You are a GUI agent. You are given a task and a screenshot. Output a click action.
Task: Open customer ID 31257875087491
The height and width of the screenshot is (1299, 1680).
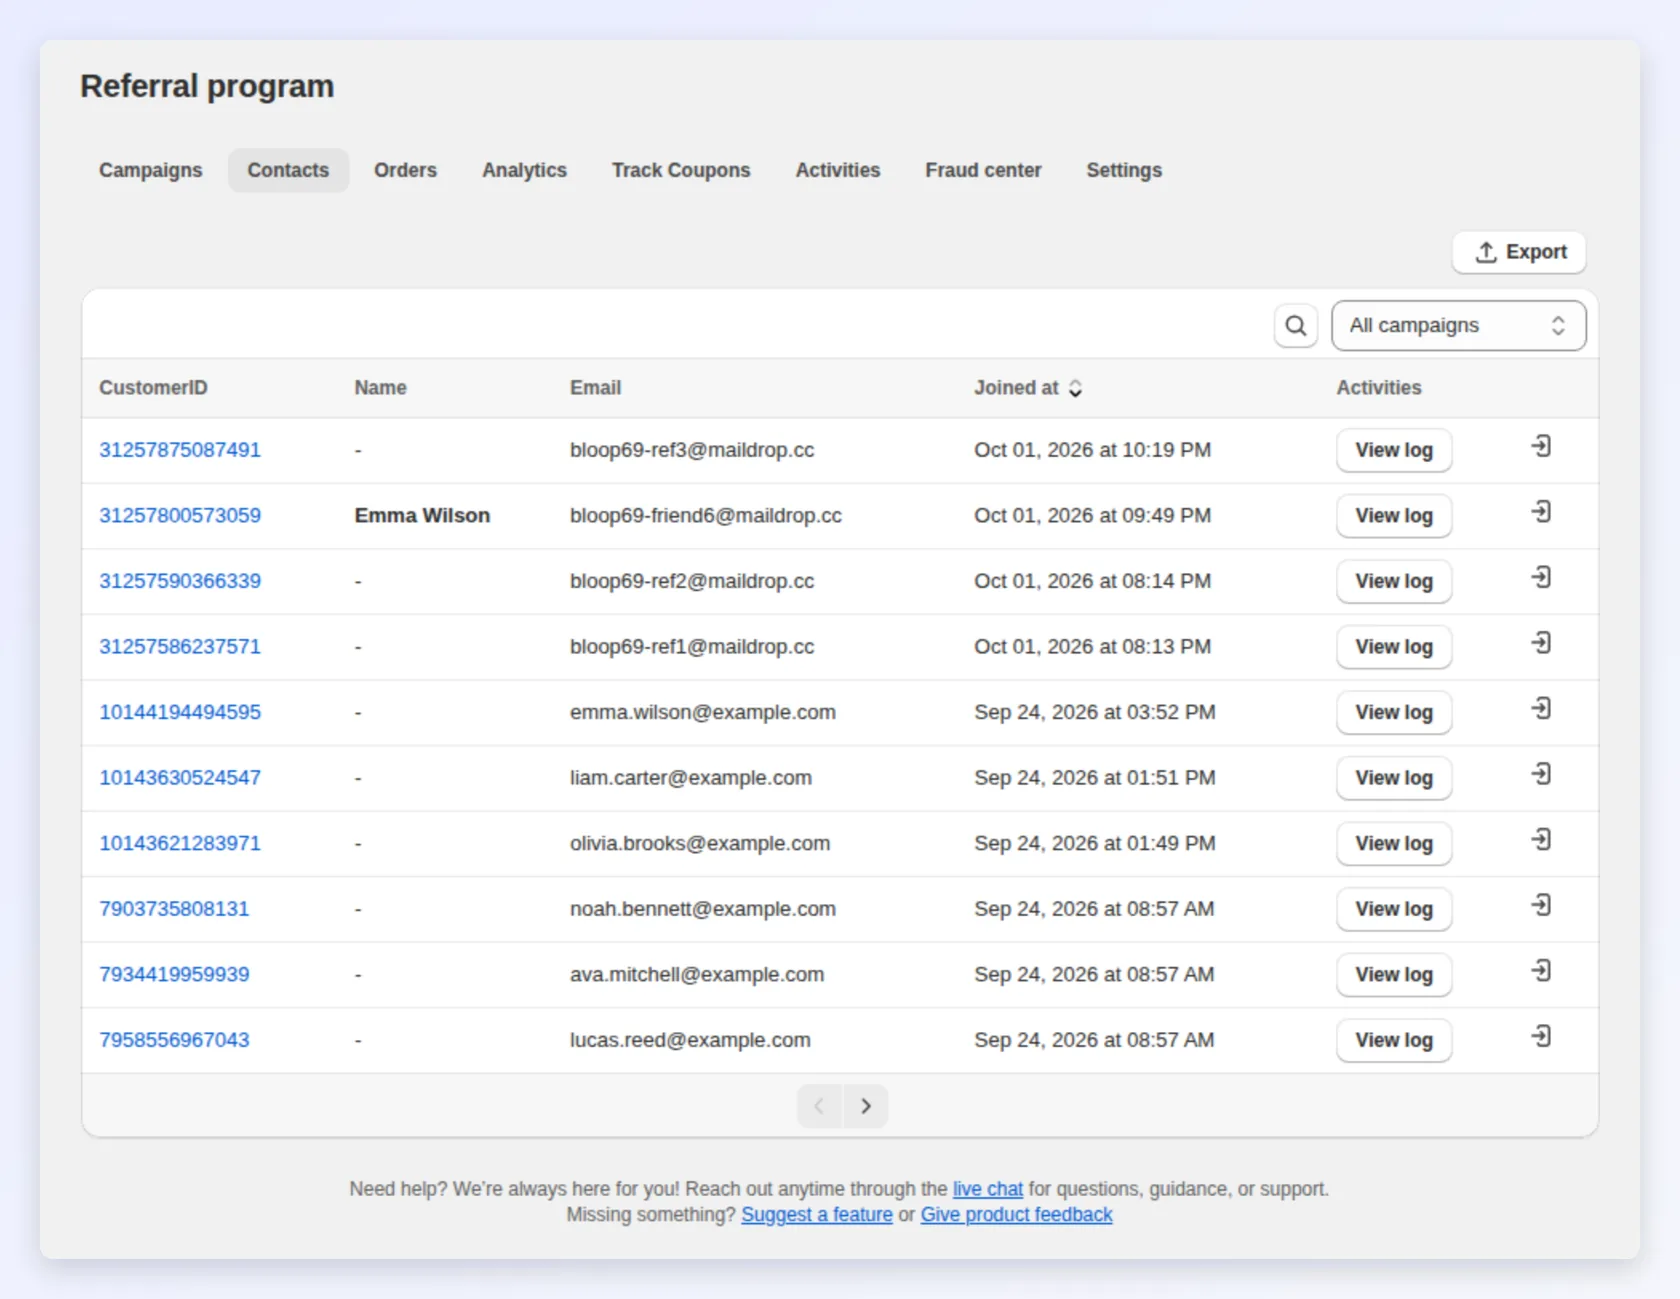coord(180,450)
